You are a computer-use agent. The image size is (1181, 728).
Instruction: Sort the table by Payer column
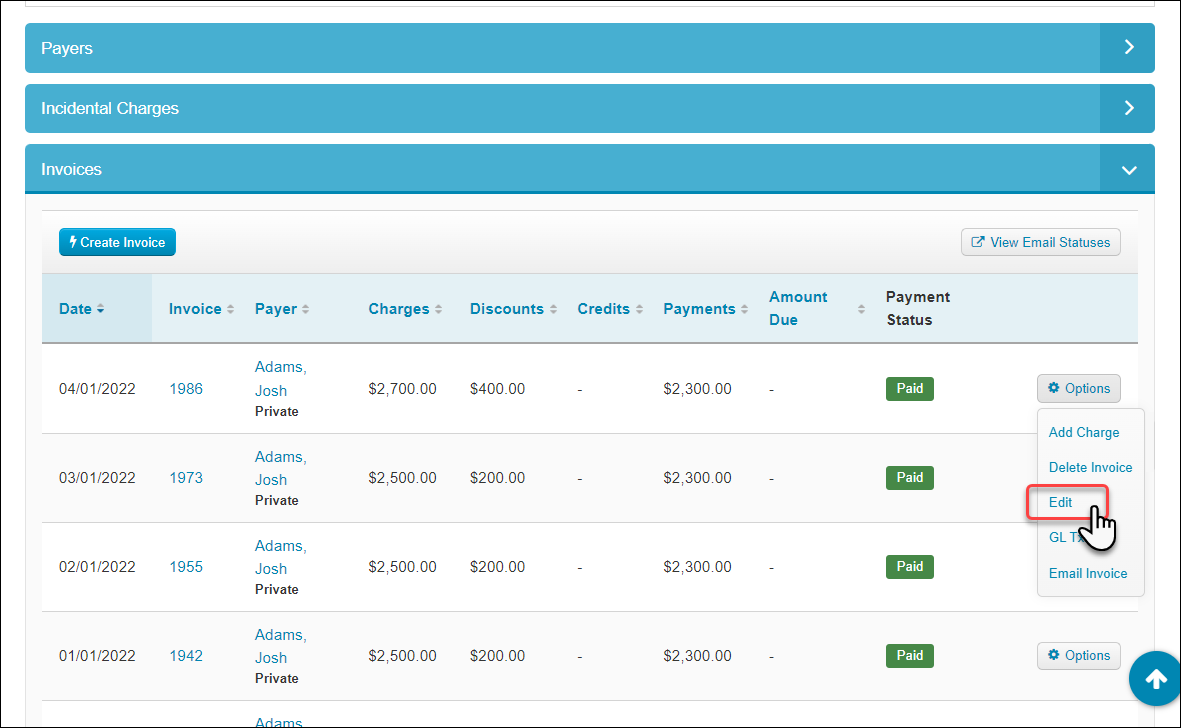[x=282, y=309]
